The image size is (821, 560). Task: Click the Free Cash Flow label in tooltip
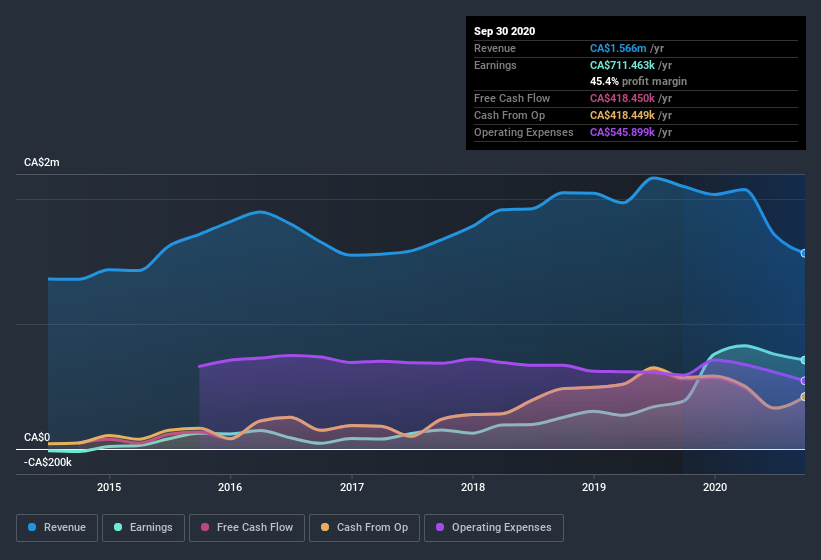coord(512,98)
